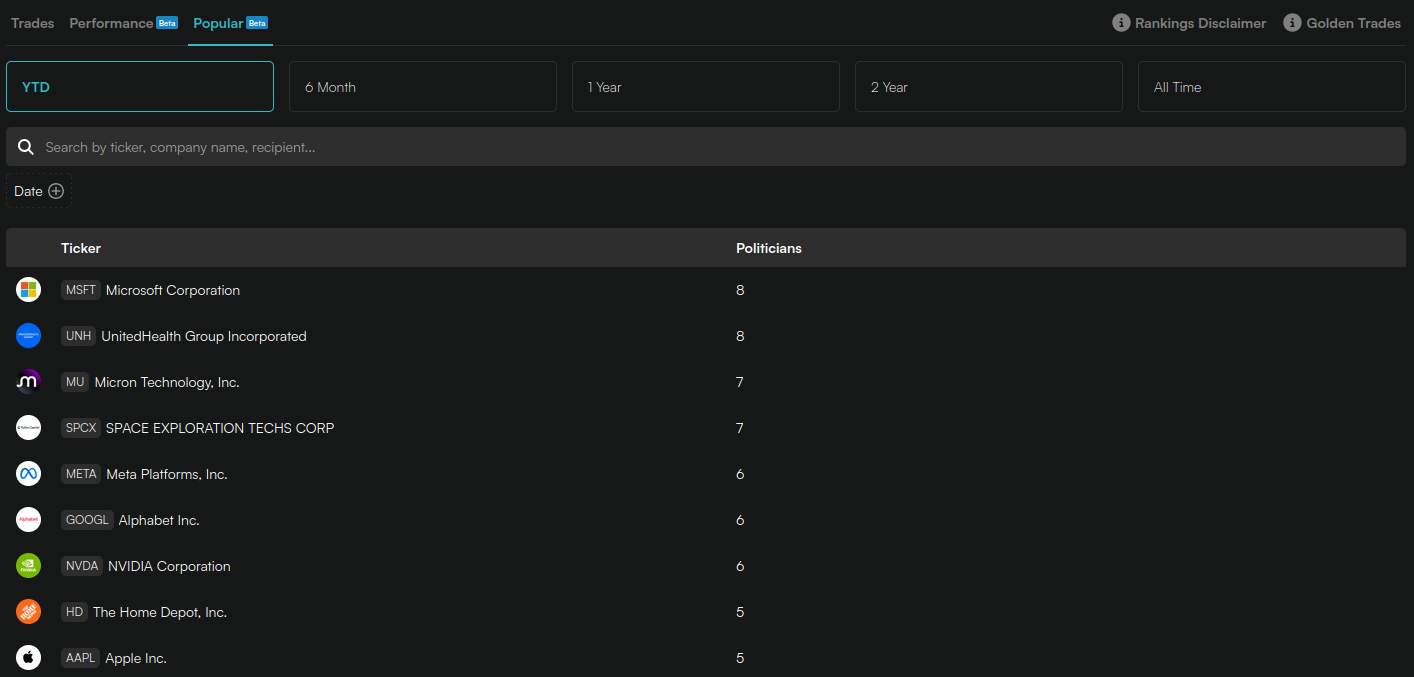The width and height of the screenshot is (1414, 677).
Task: Click the Home Depot logo icon
Action: coord(29,612)
